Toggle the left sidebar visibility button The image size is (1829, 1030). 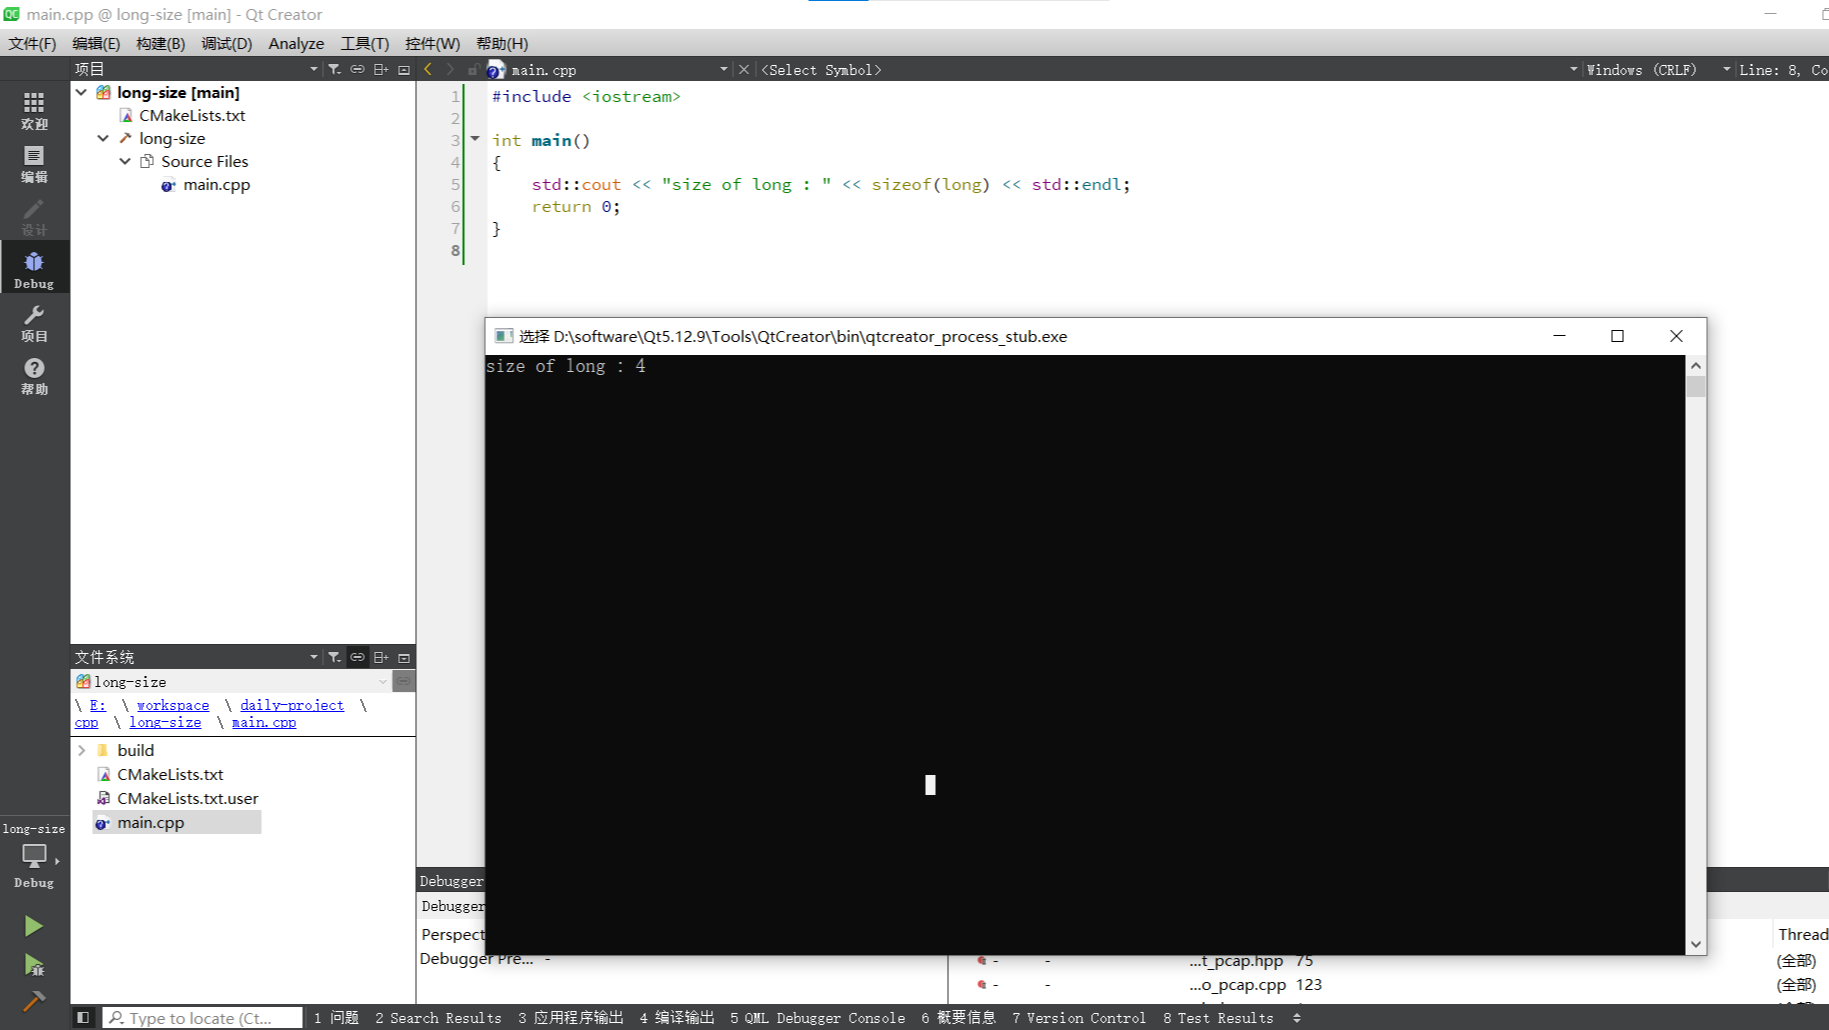click(x=83, y=1018)
